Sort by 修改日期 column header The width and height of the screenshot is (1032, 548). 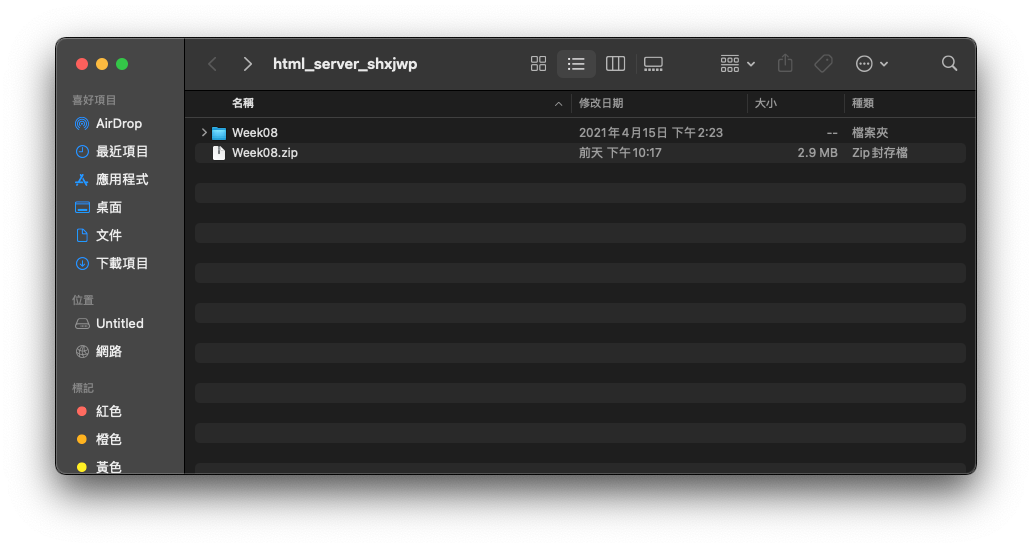pos(601,104)
